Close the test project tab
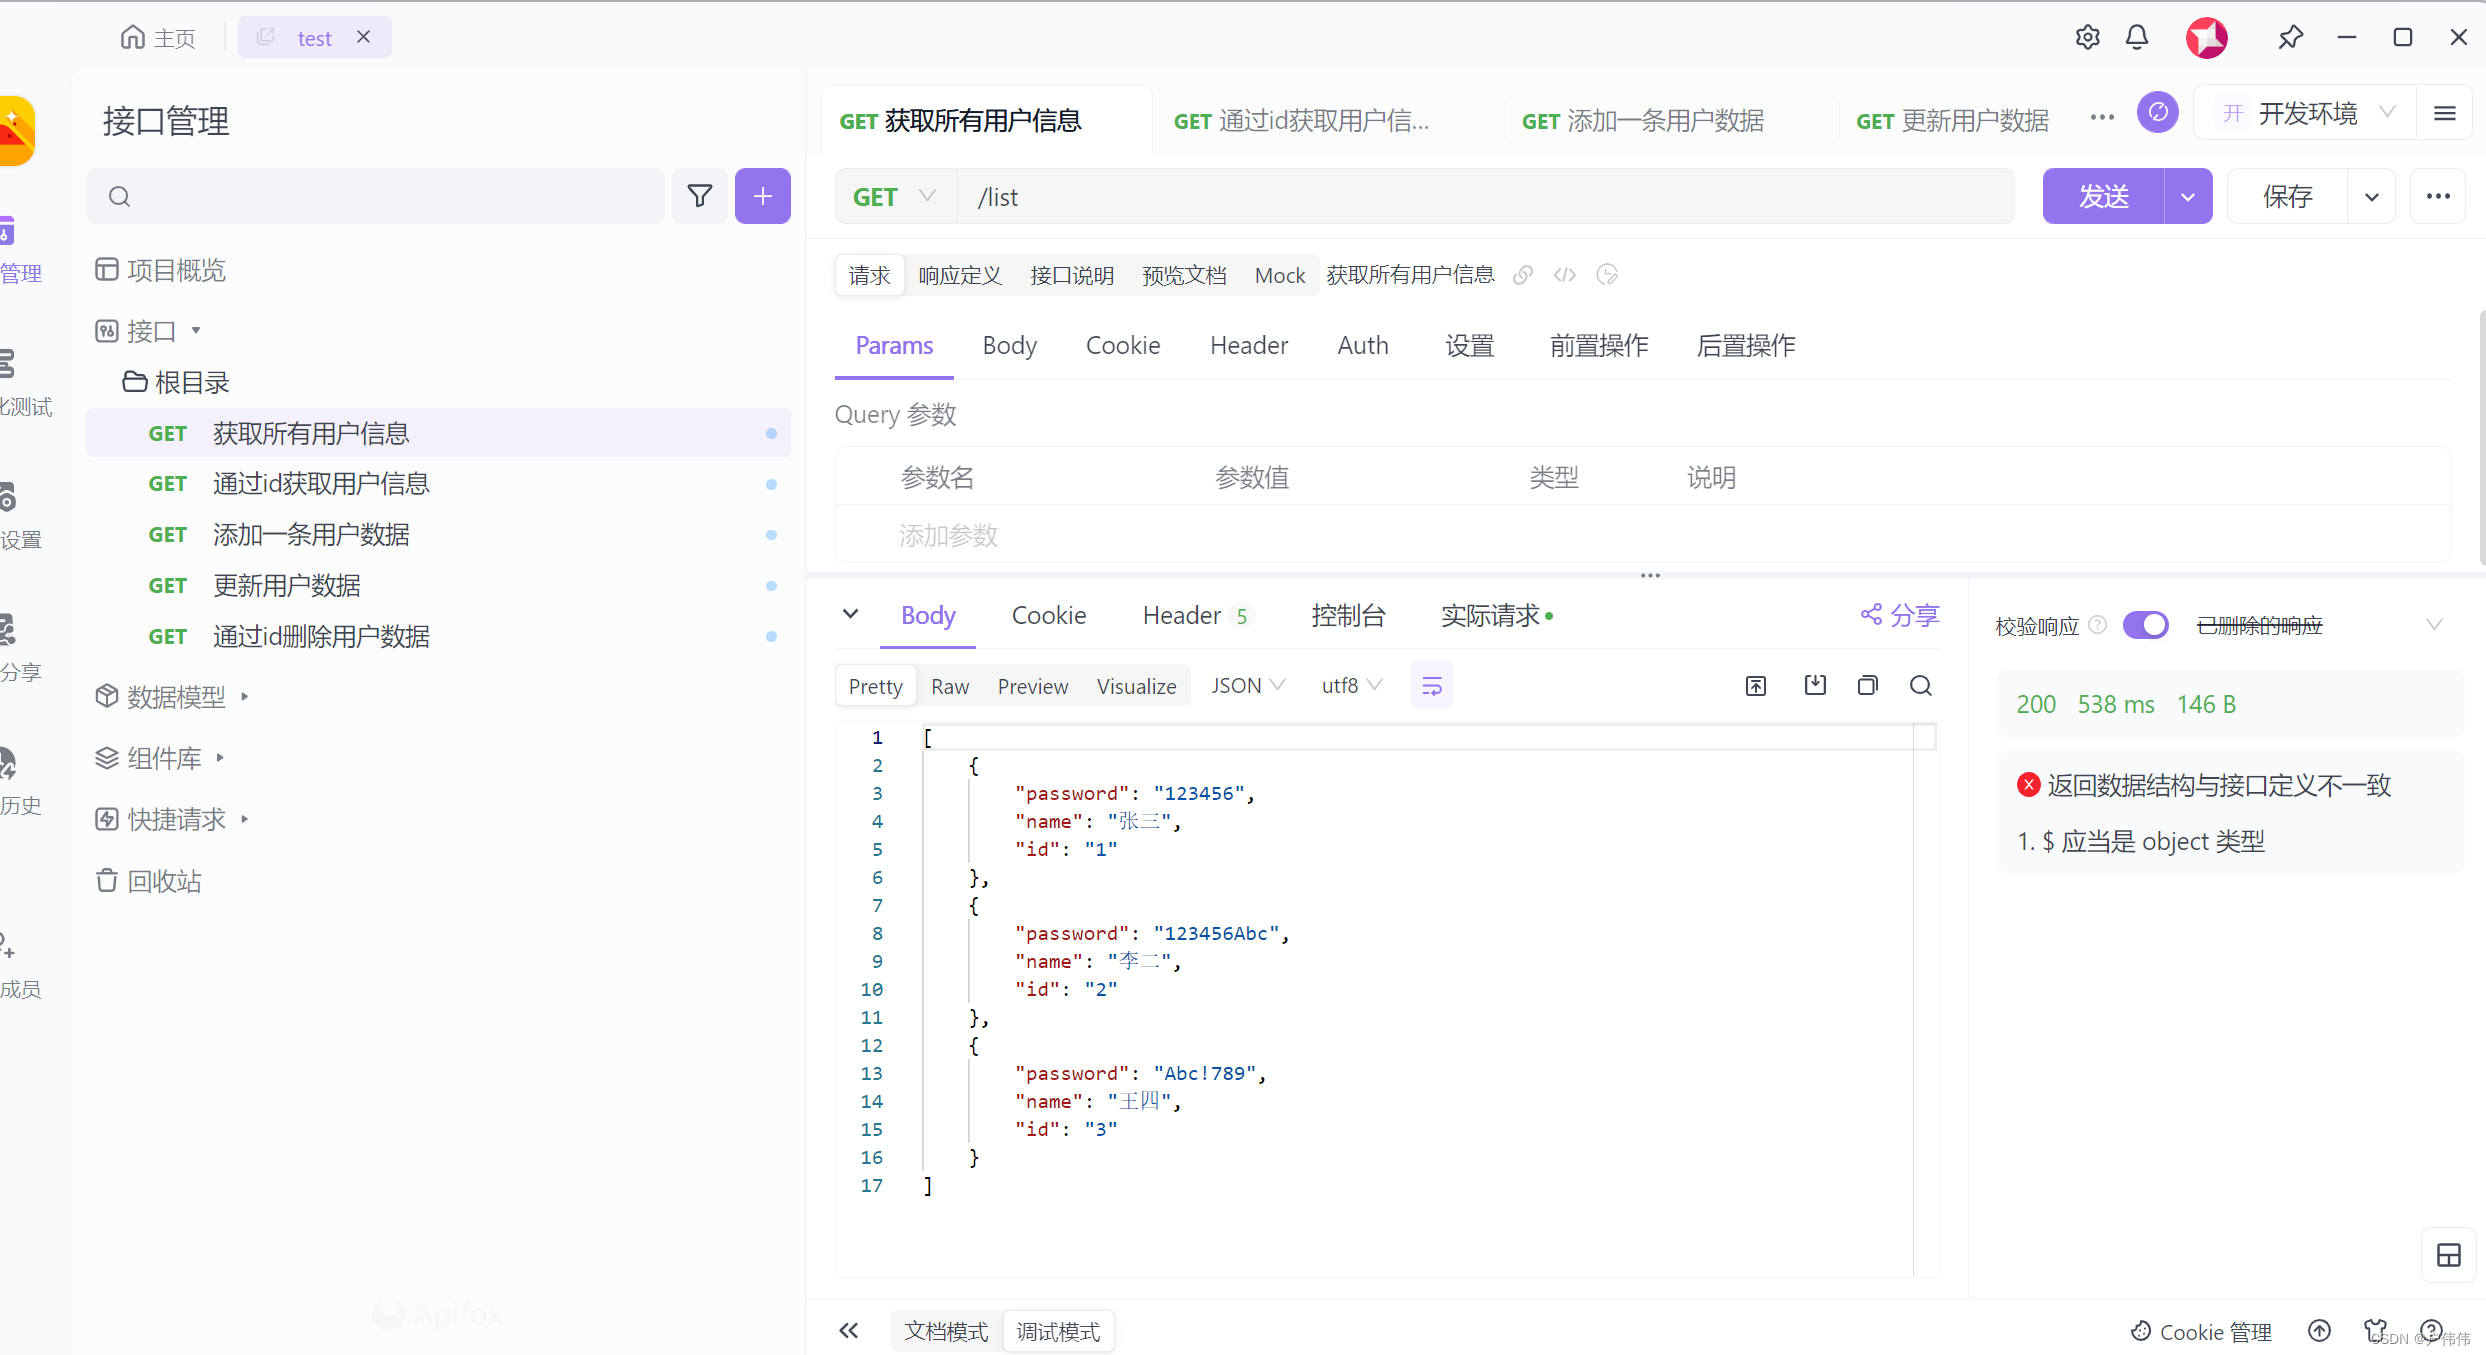Image resolution: width=2486 pixels, height=1355 pixels. (x=364, y=37)
